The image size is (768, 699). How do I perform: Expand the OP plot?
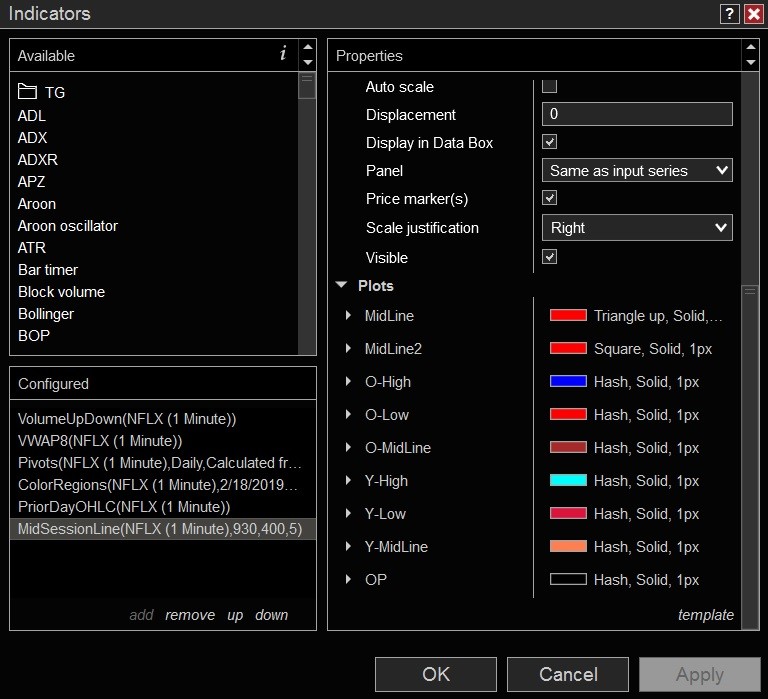coord(348,579)
